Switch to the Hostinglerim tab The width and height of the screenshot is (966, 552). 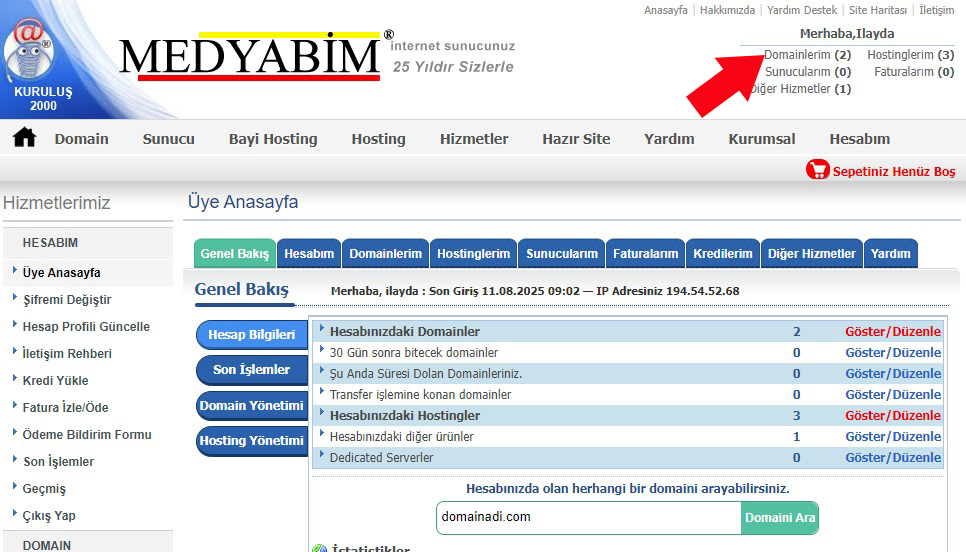click(x=474, y=253)
